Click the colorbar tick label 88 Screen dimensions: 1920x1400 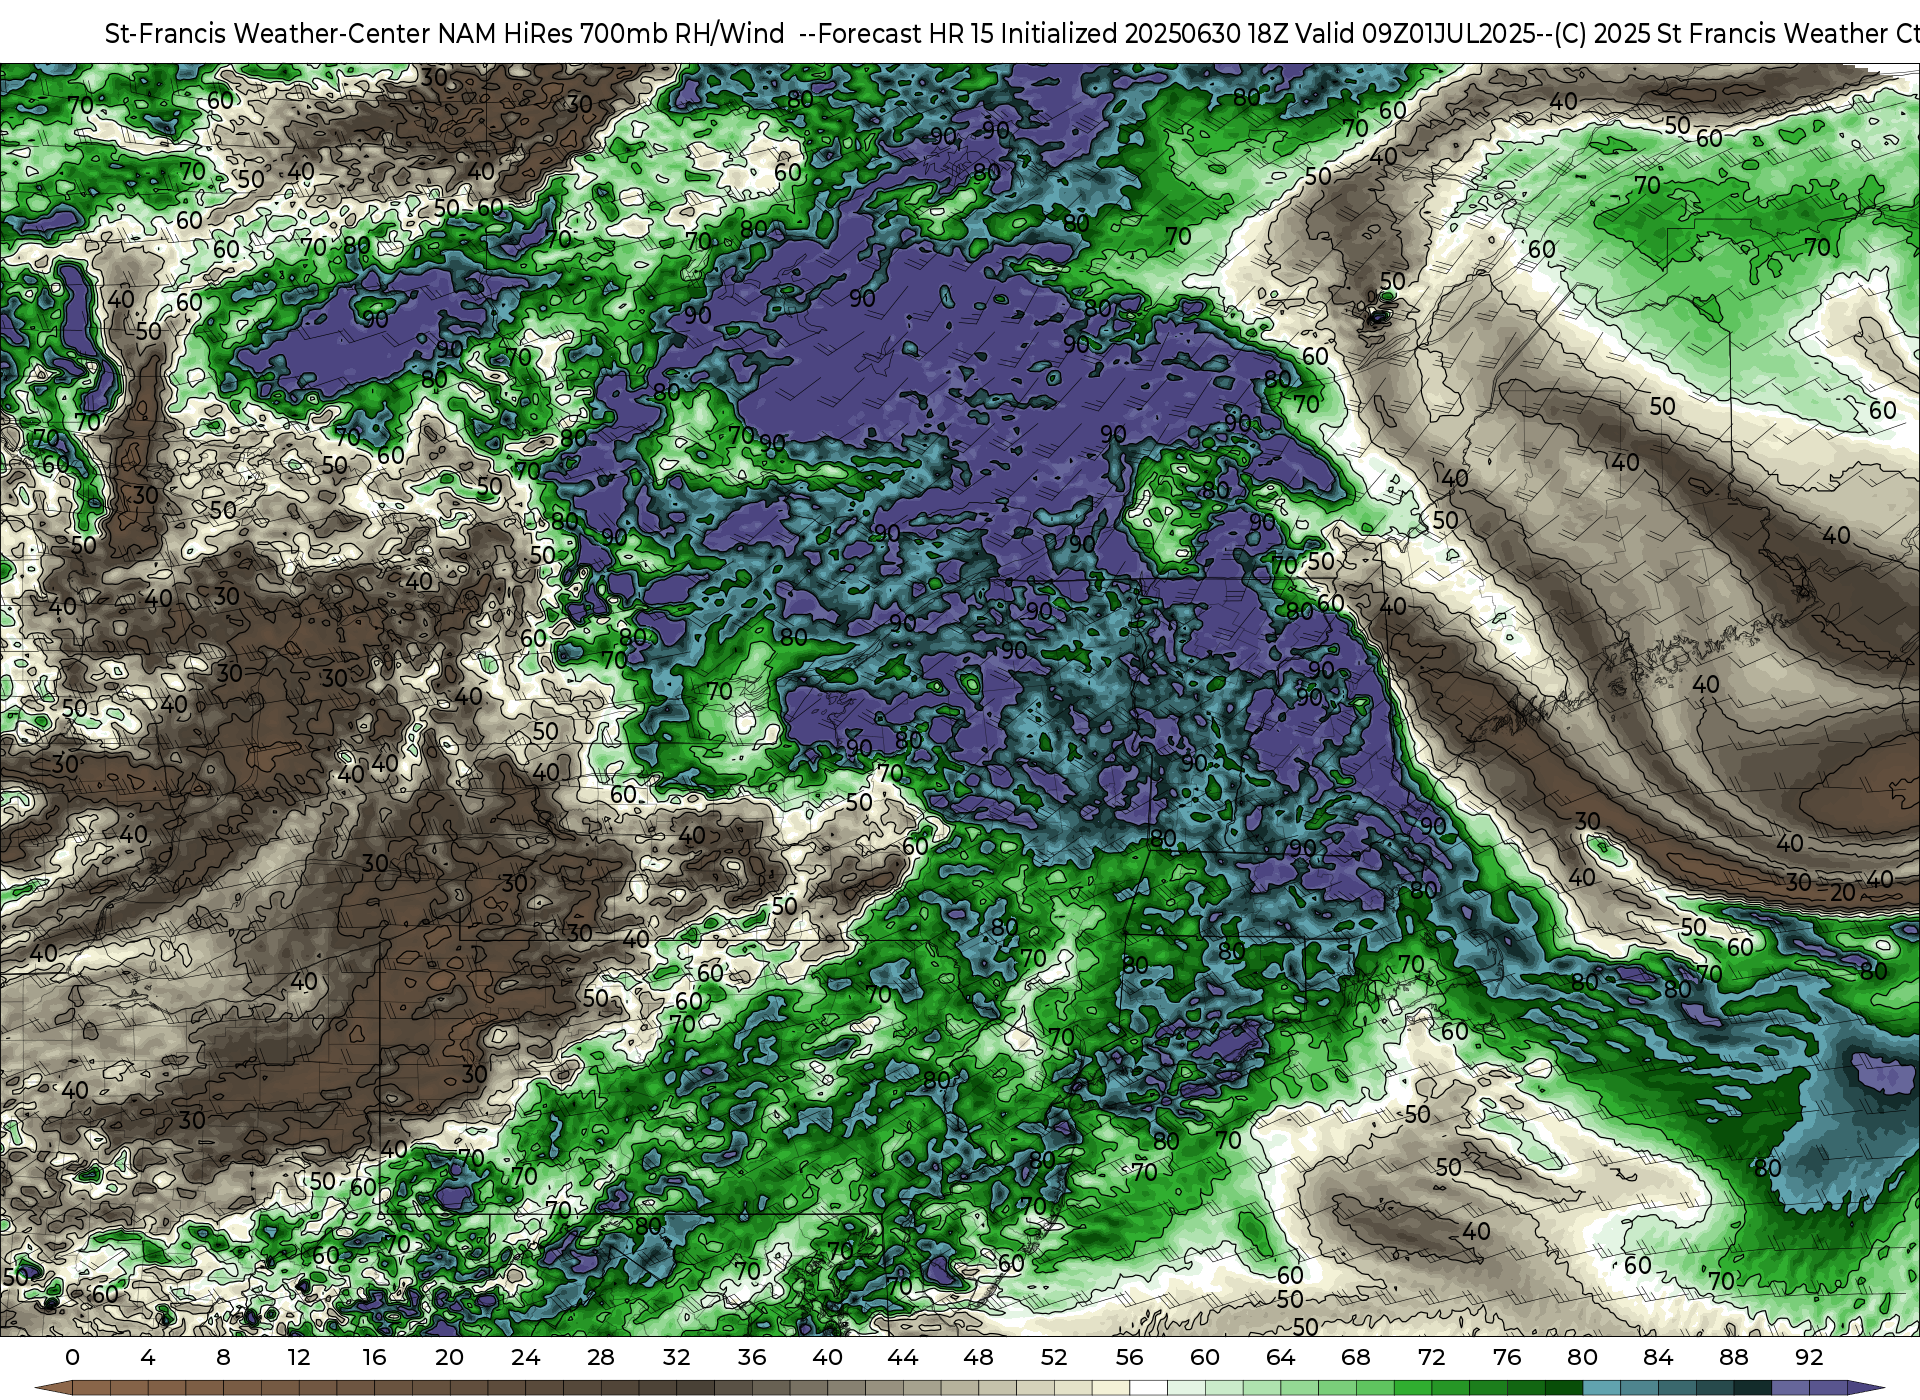click(1733, 1358)
